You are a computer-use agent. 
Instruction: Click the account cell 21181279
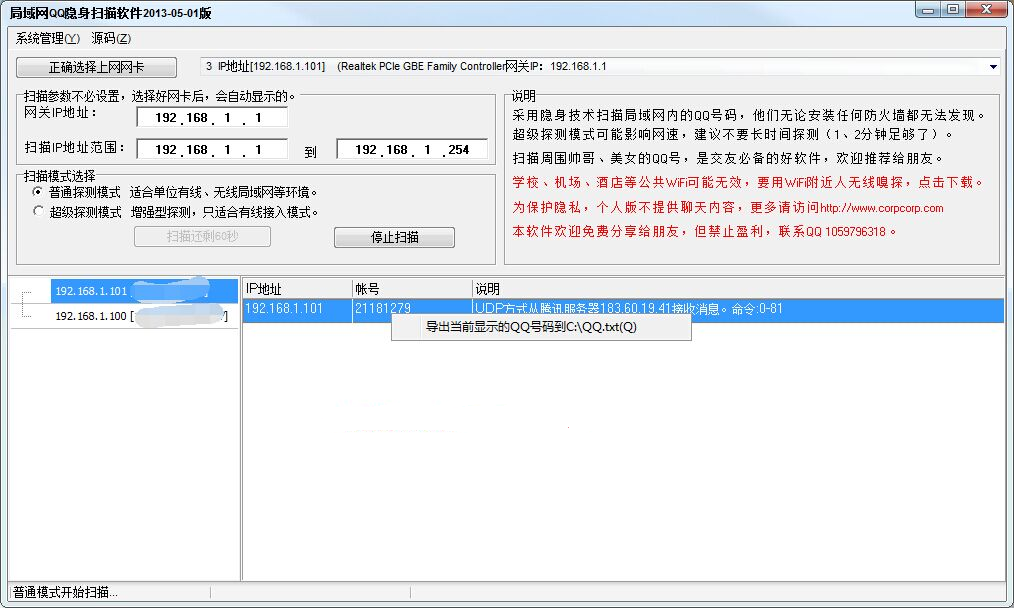click(x=383, y=309)
